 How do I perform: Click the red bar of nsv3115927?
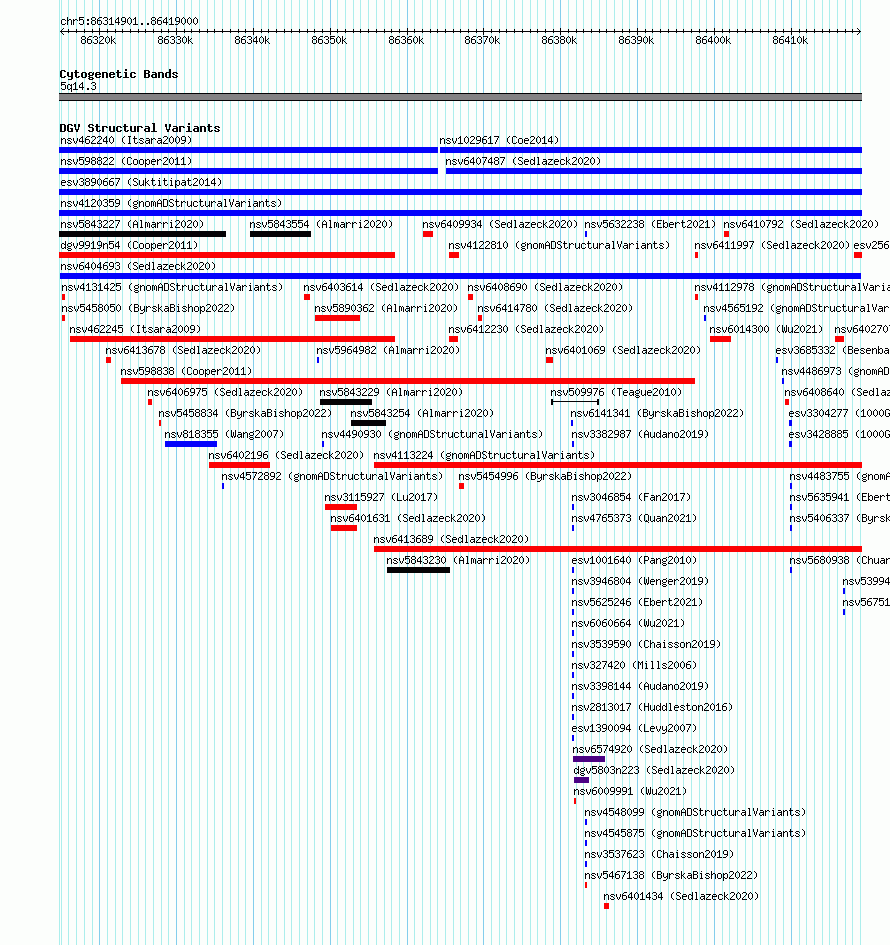pos(340,507)
